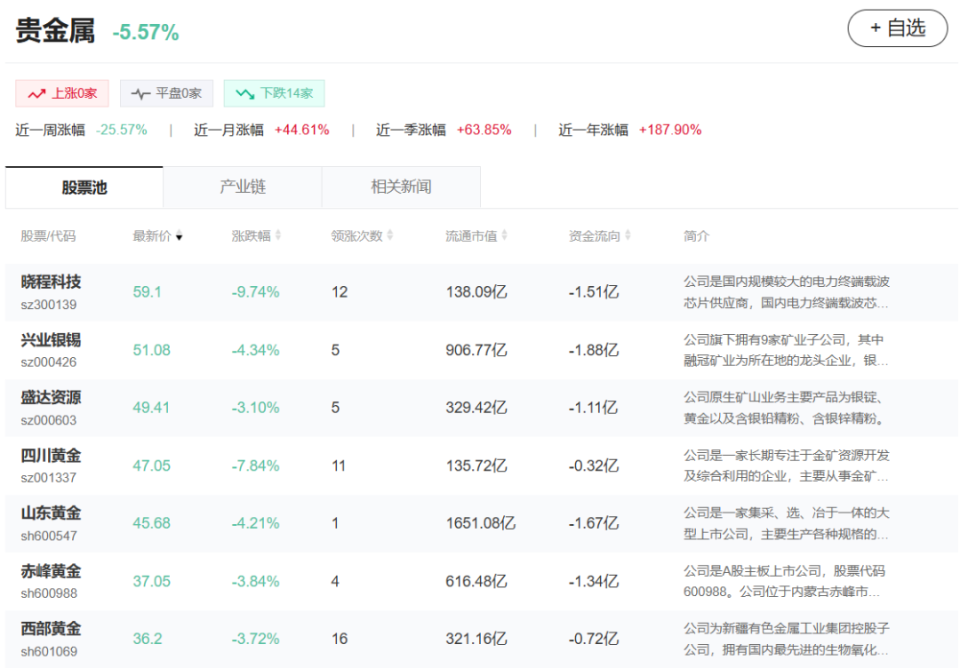Open the 相关新闻 tab

point(401,187)
